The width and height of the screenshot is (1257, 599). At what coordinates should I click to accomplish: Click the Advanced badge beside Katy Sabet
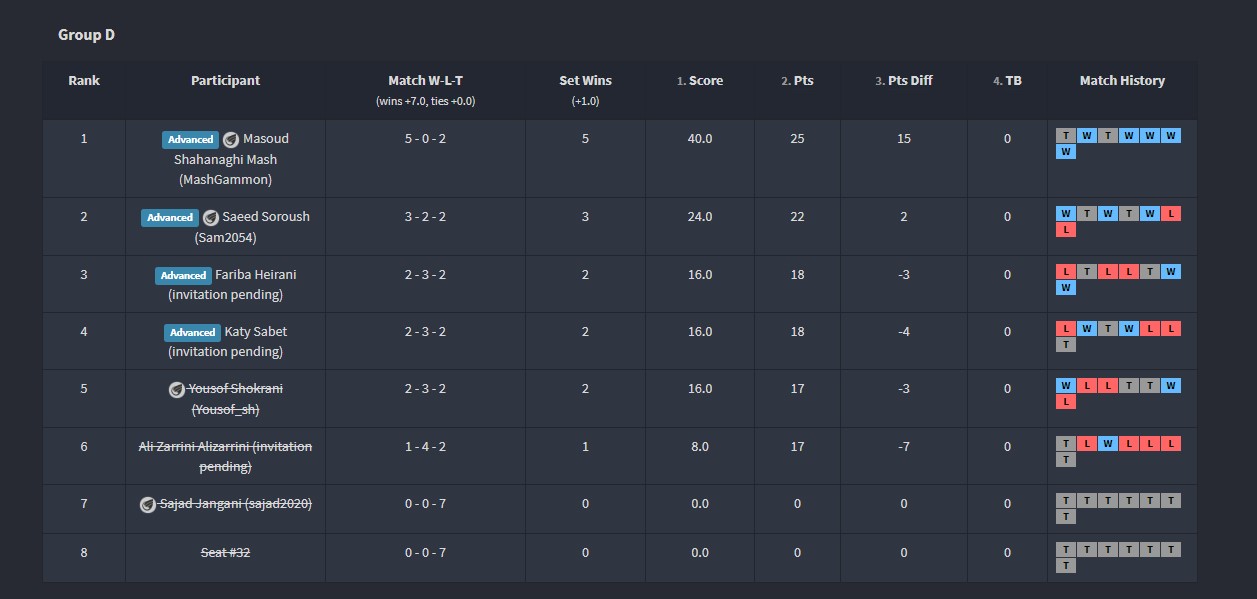coord(192,332)
